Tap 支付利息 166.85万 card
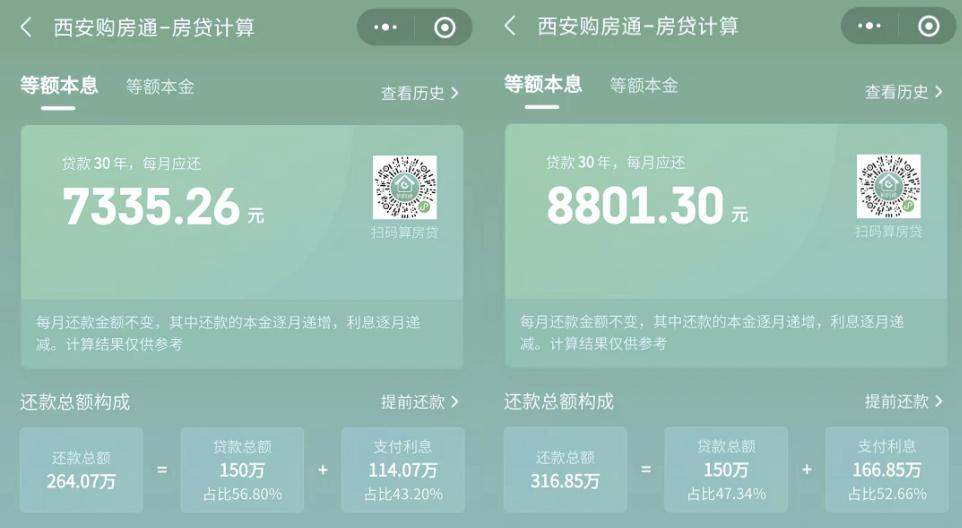962x528 pixels. tap(887, 469)
